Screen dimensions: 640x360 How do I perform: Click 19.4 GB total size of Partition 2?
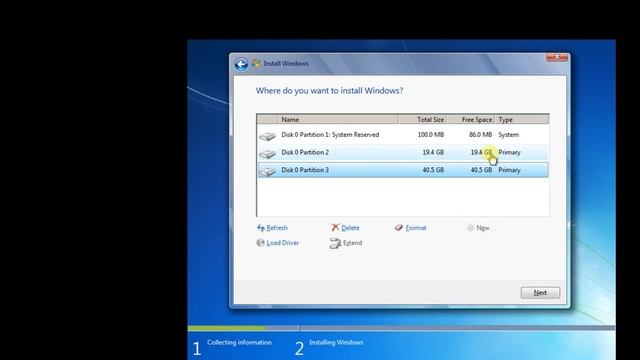pyautogui.click(x=433, y=152)
